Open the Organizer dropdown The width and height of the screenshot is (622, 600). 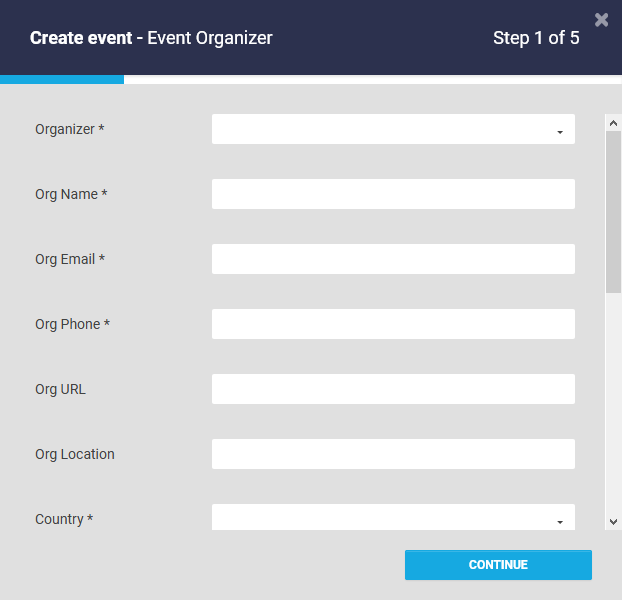pos(393,129)
